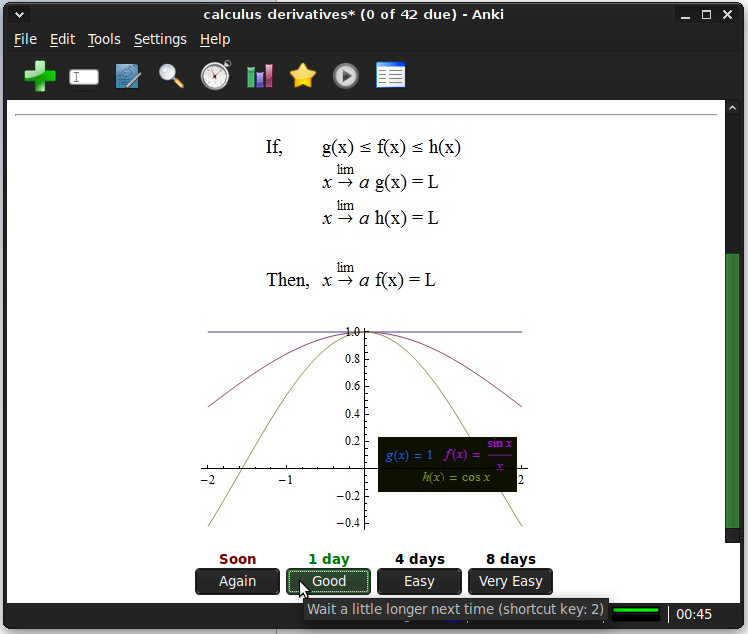Click the stopwatch timer icon
Screen dimensions: 748x634
pyautogui.click(x=216, y=75)
